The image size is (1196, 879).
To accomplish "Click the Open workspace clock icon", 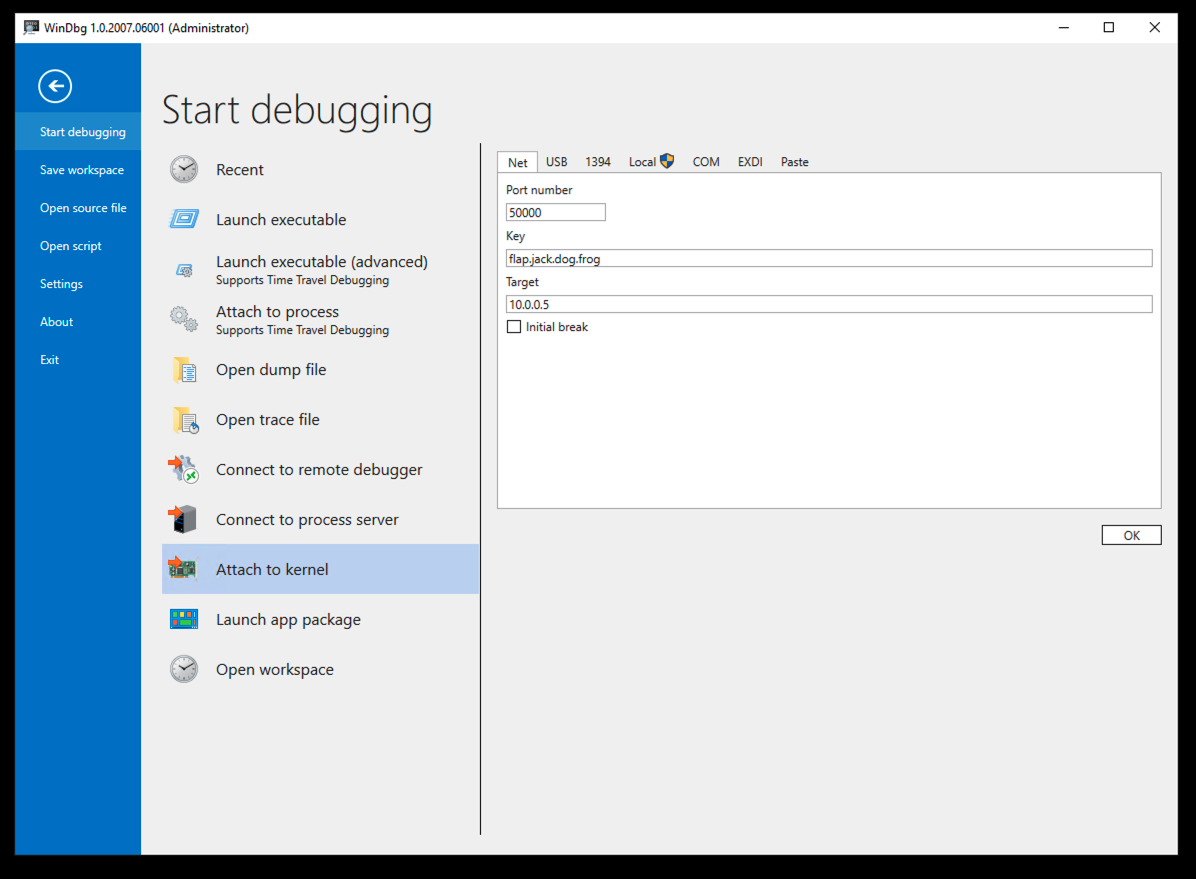I will [x=184, y=669].
